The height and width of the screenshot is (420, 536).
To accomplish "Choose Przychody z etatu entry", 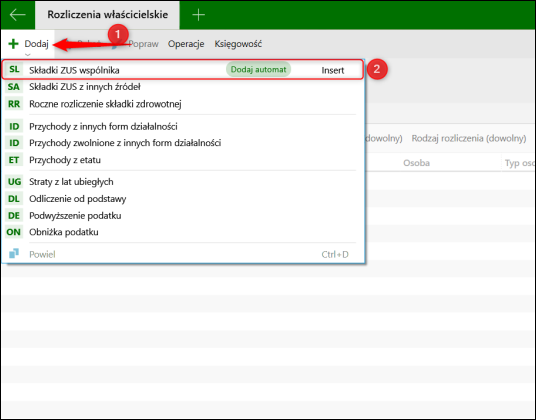I will point(183,160).
